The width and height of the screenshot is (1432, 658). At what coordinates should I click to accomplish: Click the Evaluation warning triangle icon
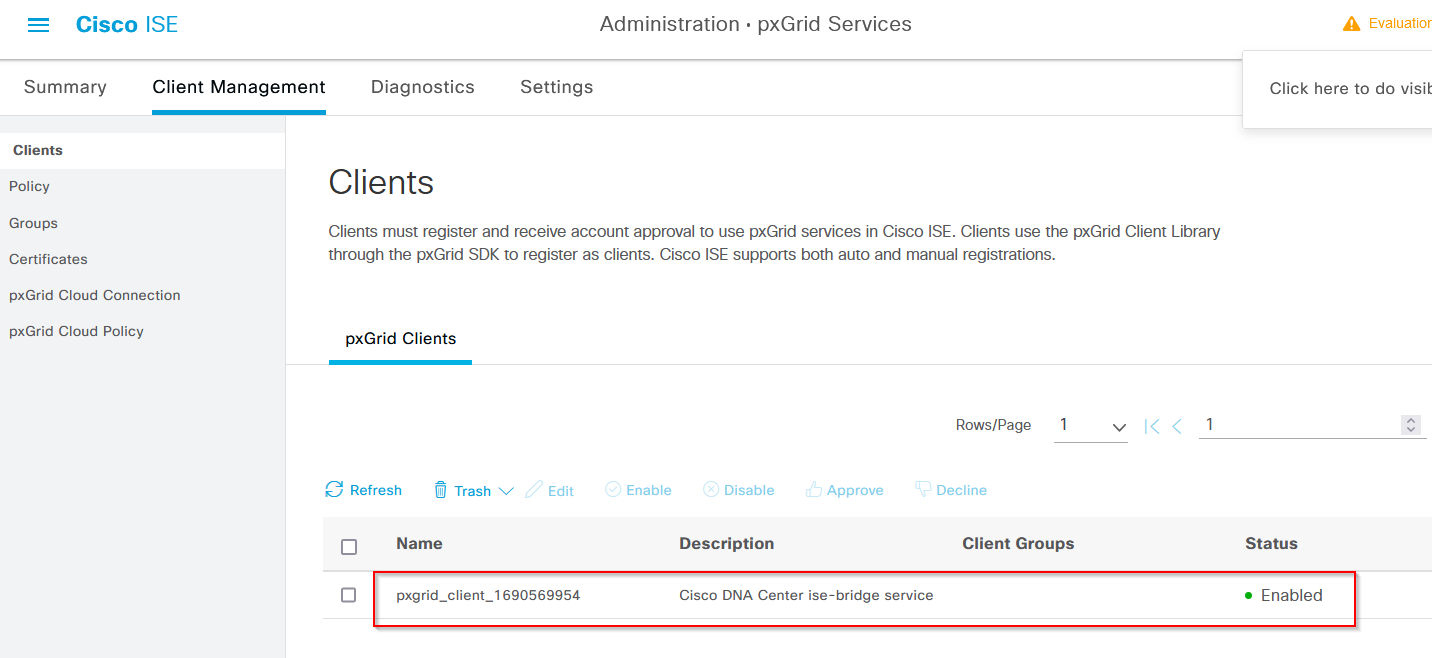tap(1351, 23)
